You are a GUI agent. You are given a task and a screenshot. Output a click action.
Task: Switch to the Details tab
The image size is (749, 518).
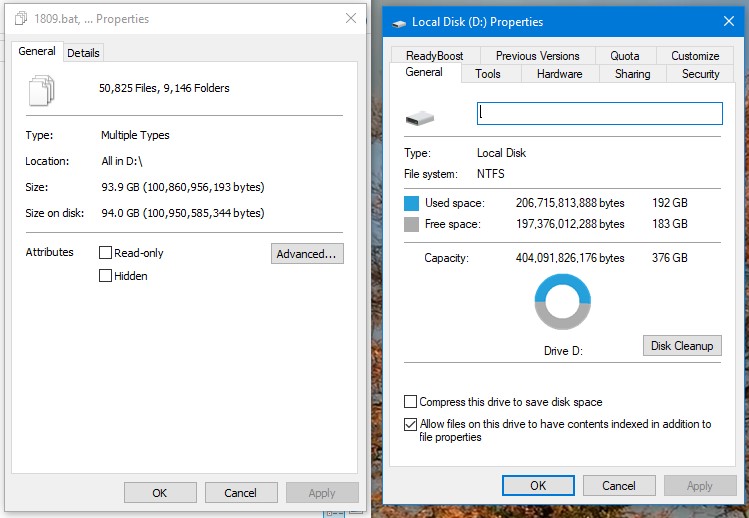83,53
